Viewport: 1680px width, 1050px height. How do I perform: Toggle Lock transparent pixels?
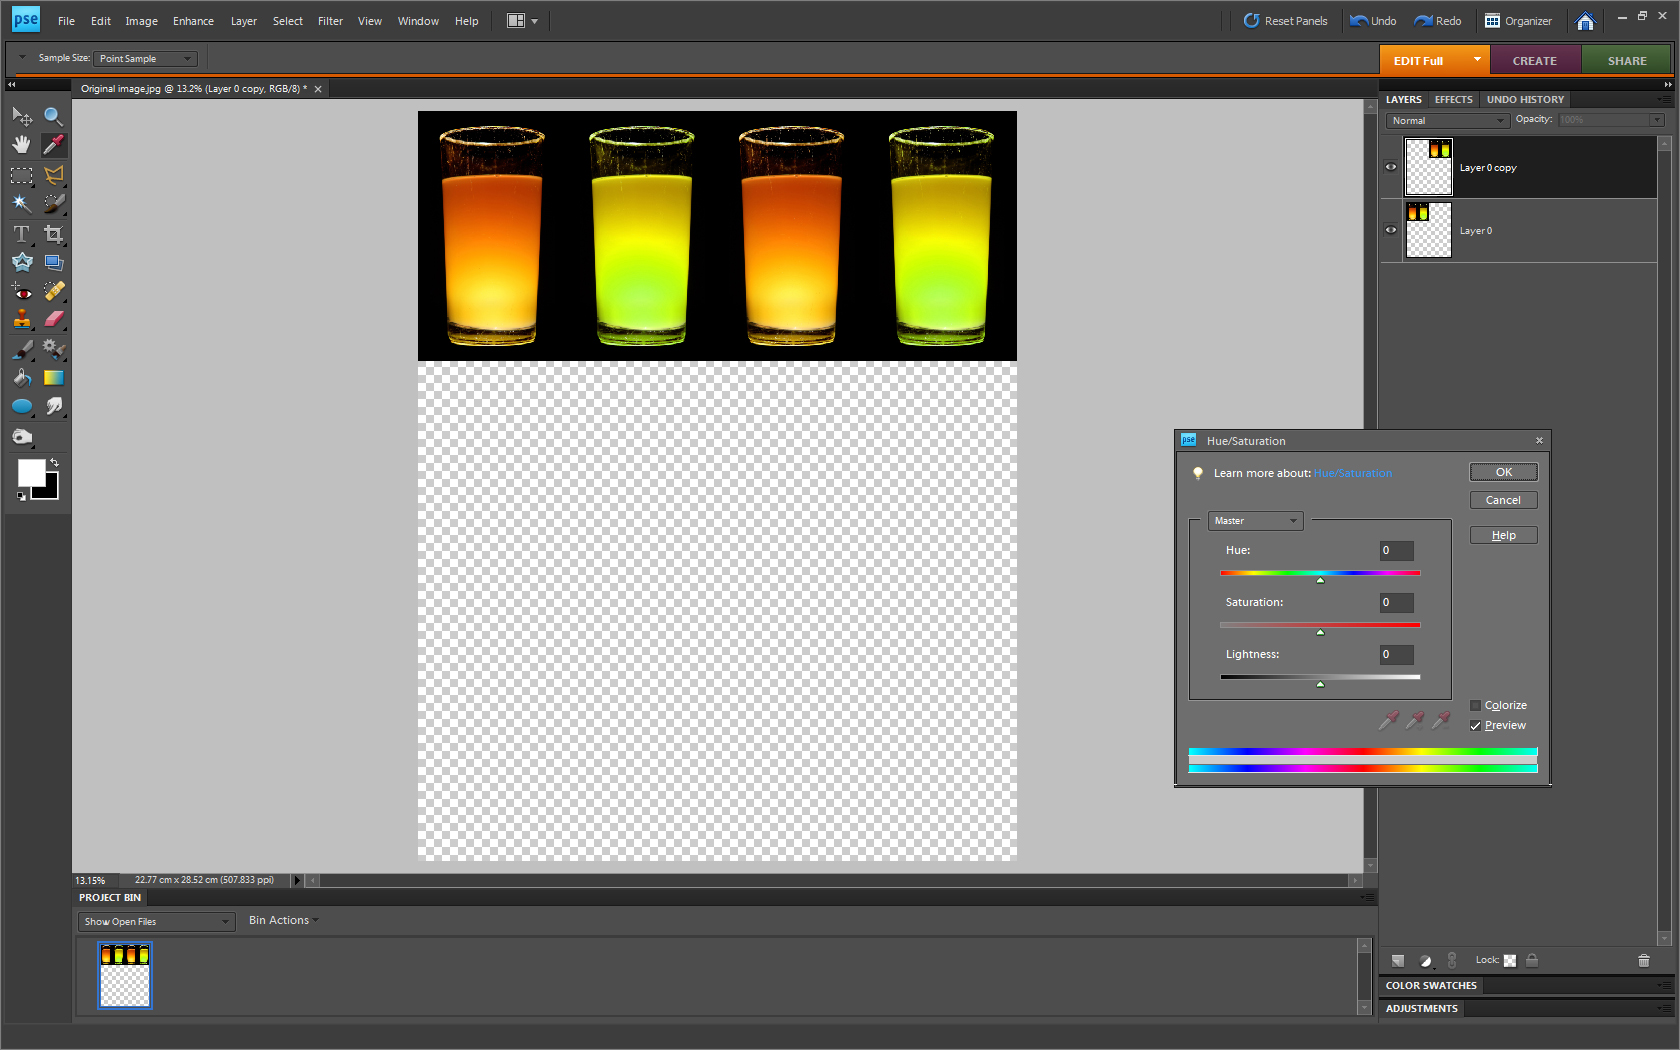pos(1510,961)
